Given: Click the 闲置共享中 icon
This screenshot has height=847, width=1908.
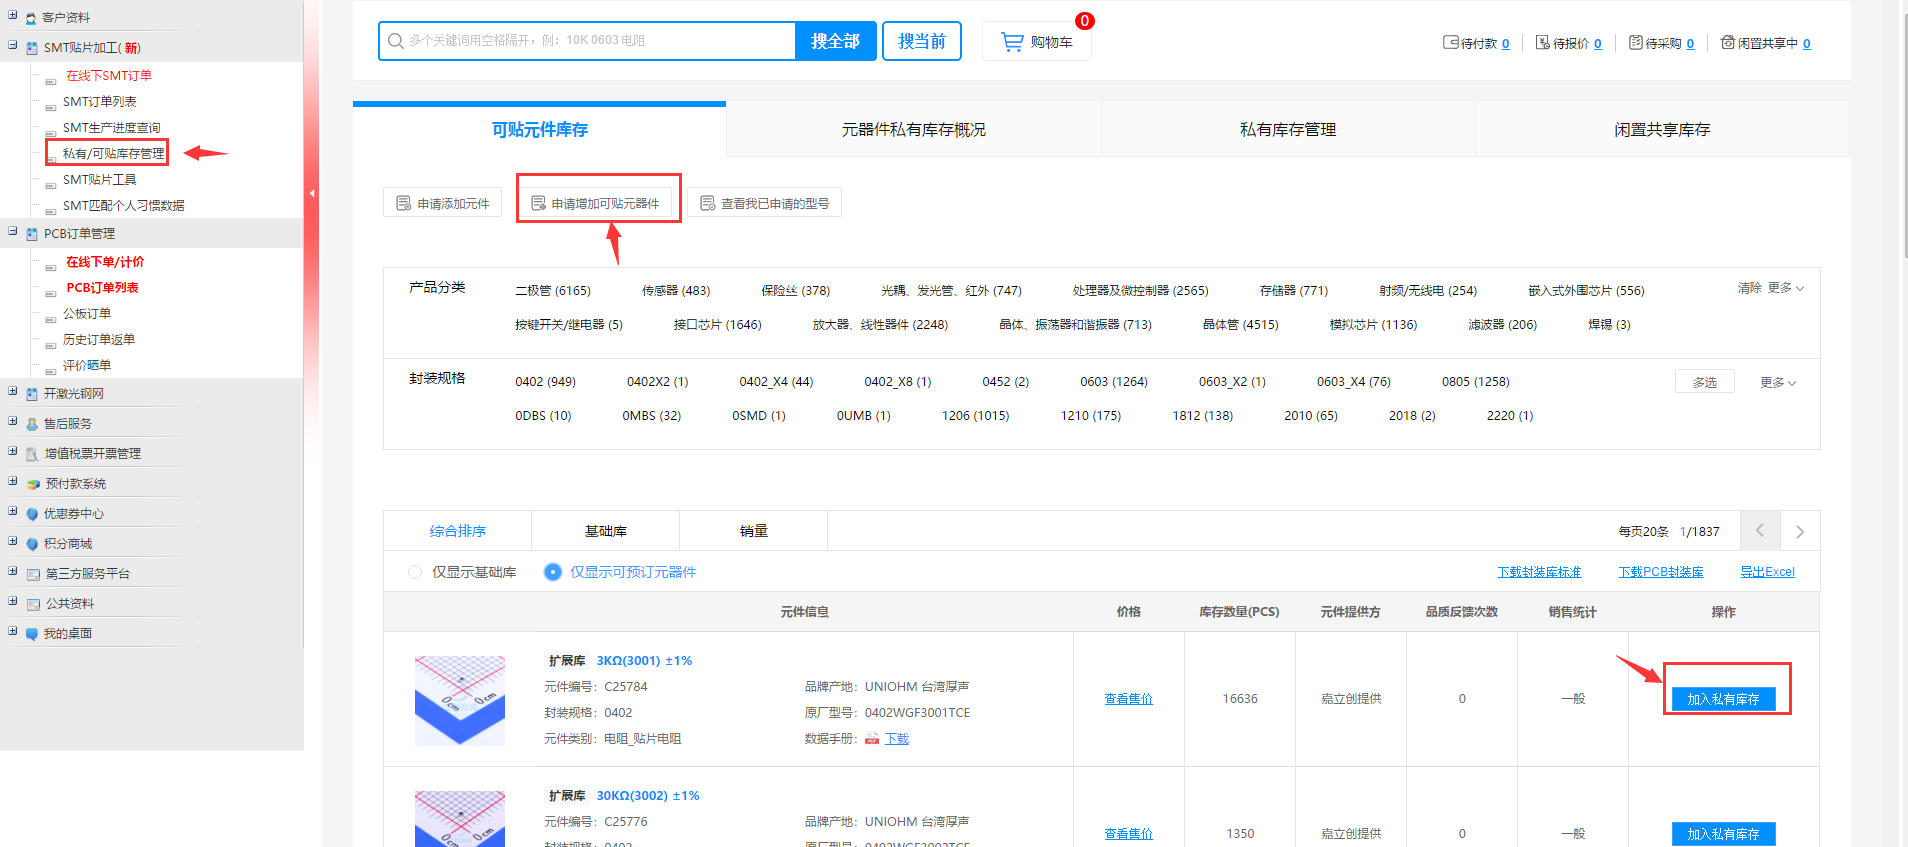Looking at the screenshot, I should (1728, 43).
